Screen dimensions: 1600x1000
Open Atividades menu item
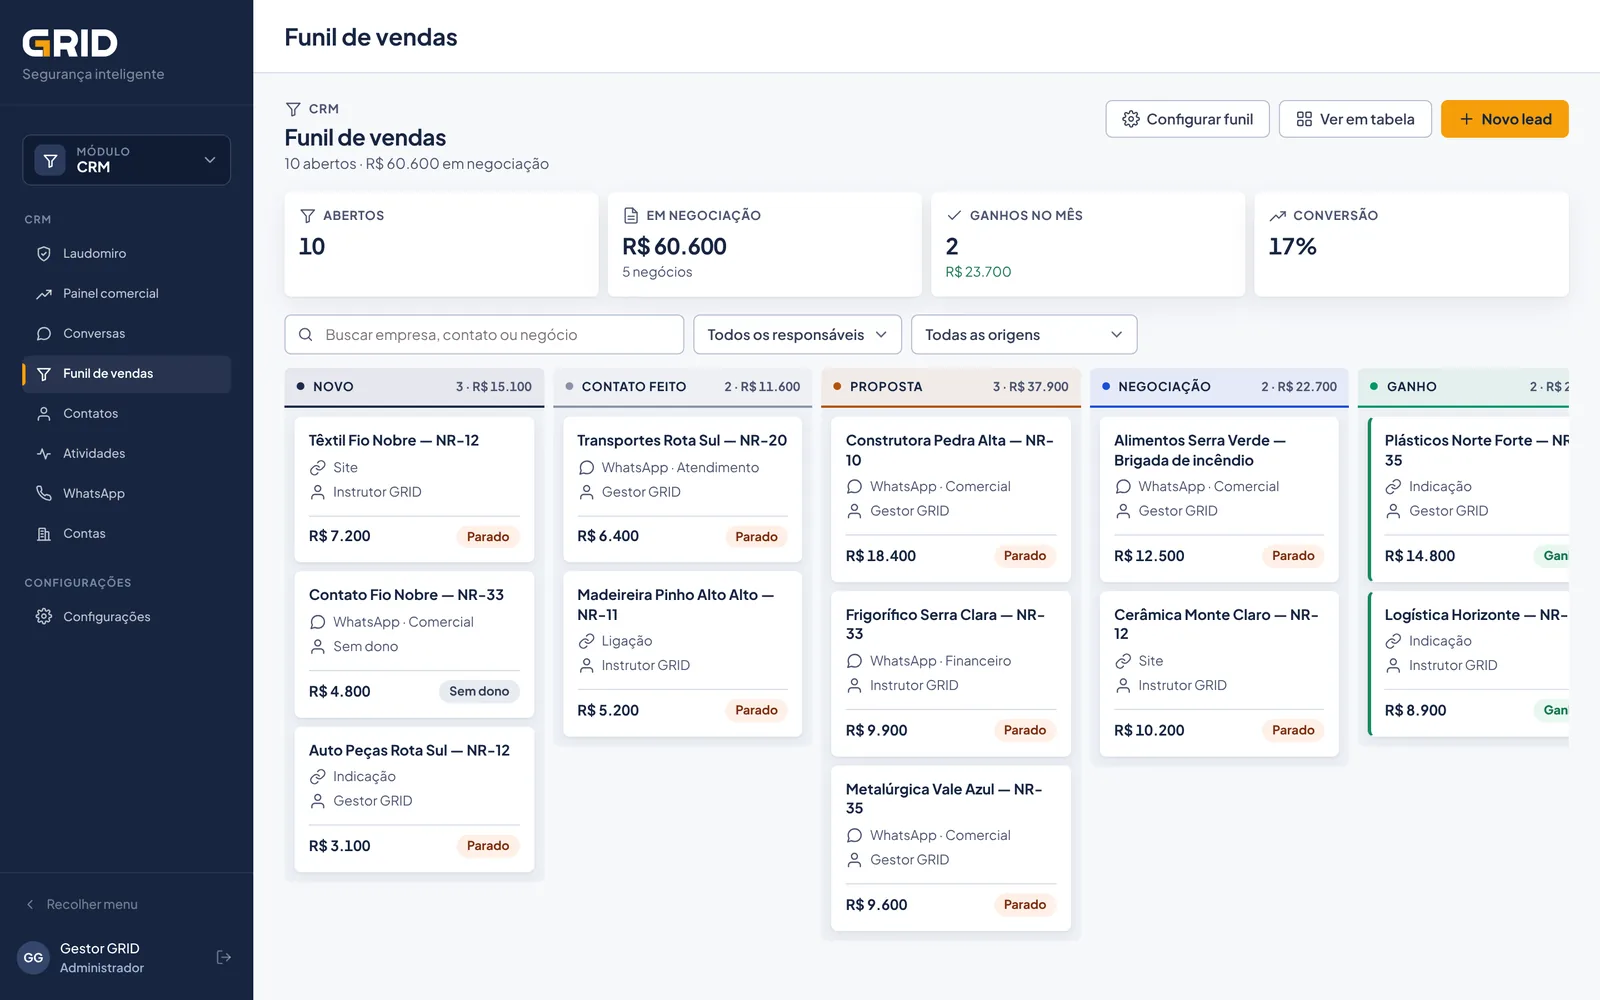(127, 454)
